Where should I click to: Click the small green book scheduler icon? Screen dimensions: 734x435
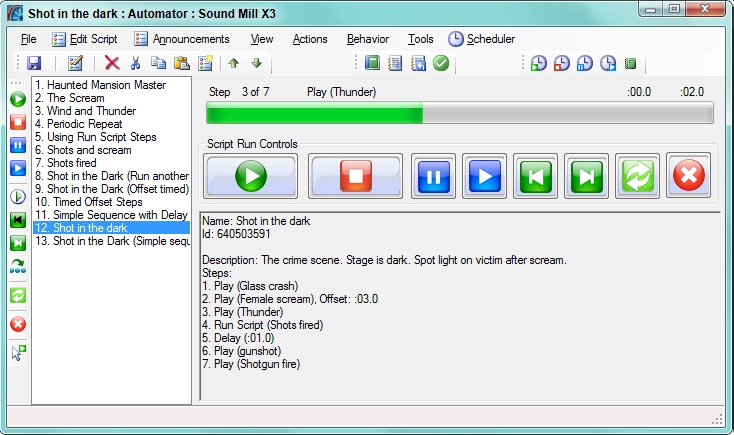631,63
